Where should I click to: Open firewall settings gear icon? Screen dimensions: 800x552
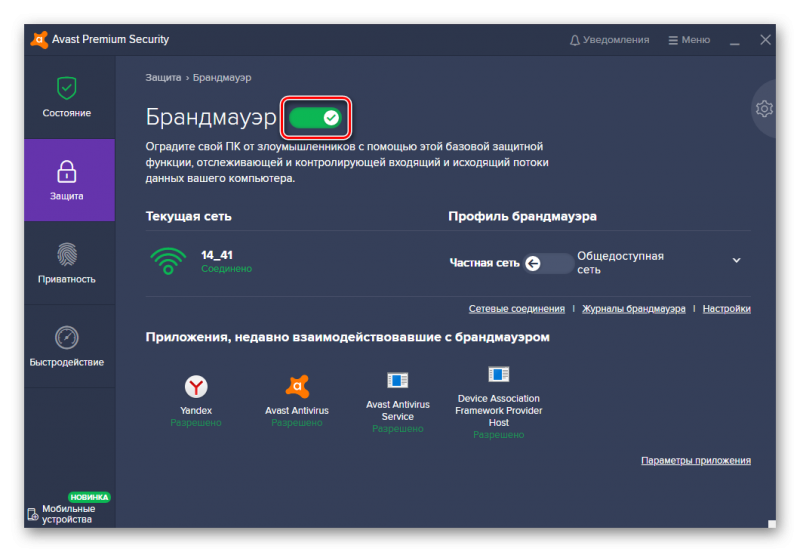point(764,109)
